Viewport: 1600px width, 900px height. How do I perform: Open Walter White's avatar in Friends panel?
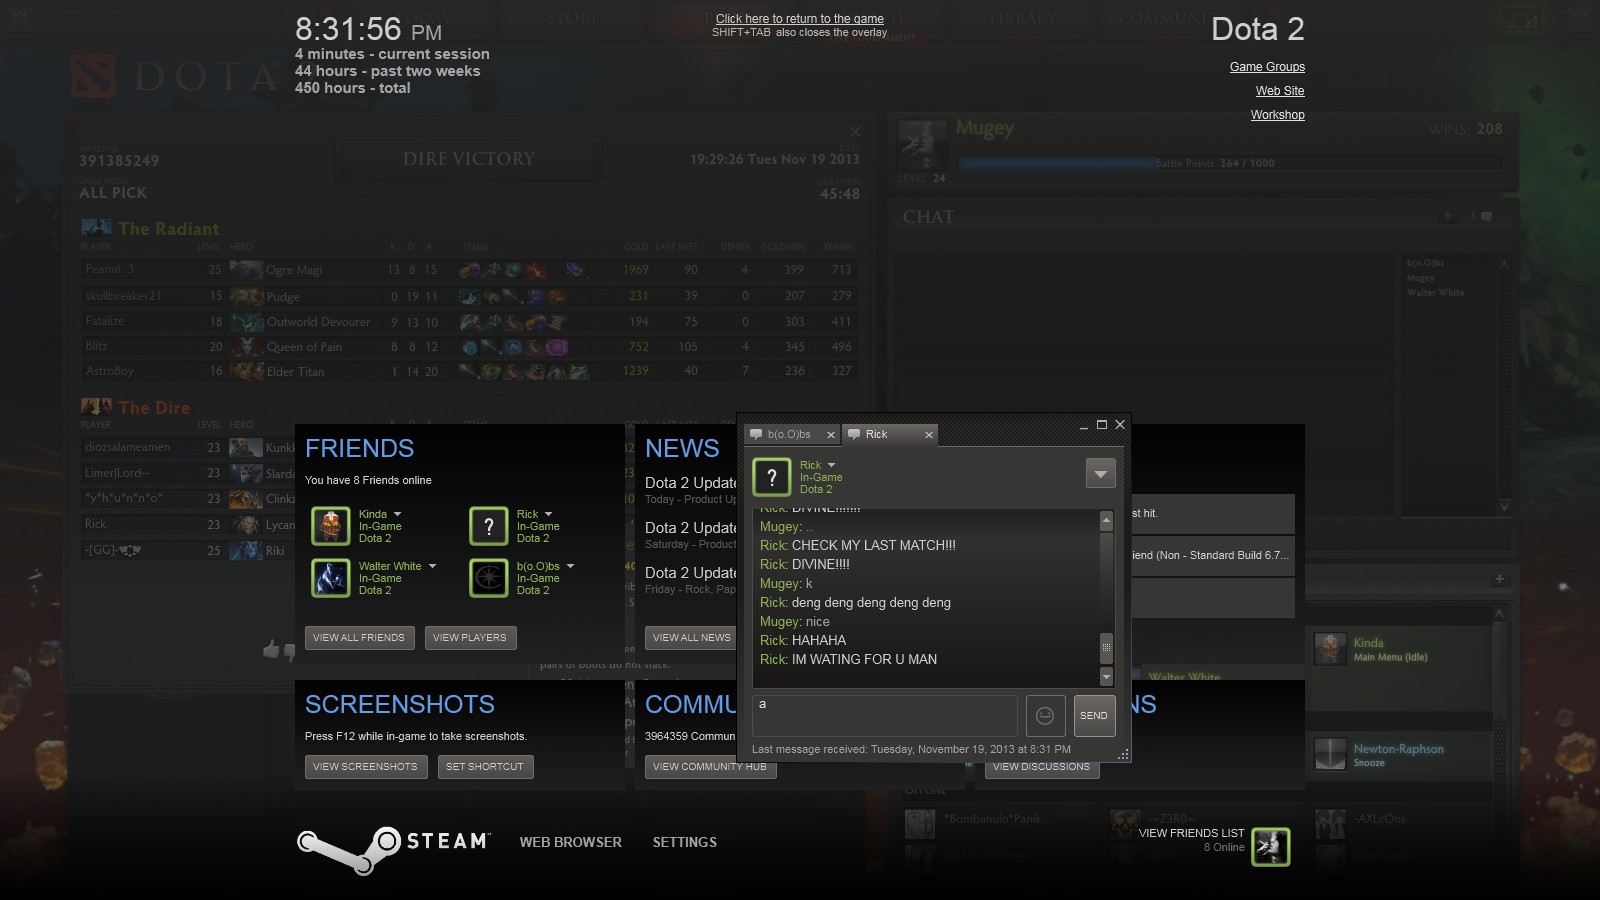click(330, 578)
